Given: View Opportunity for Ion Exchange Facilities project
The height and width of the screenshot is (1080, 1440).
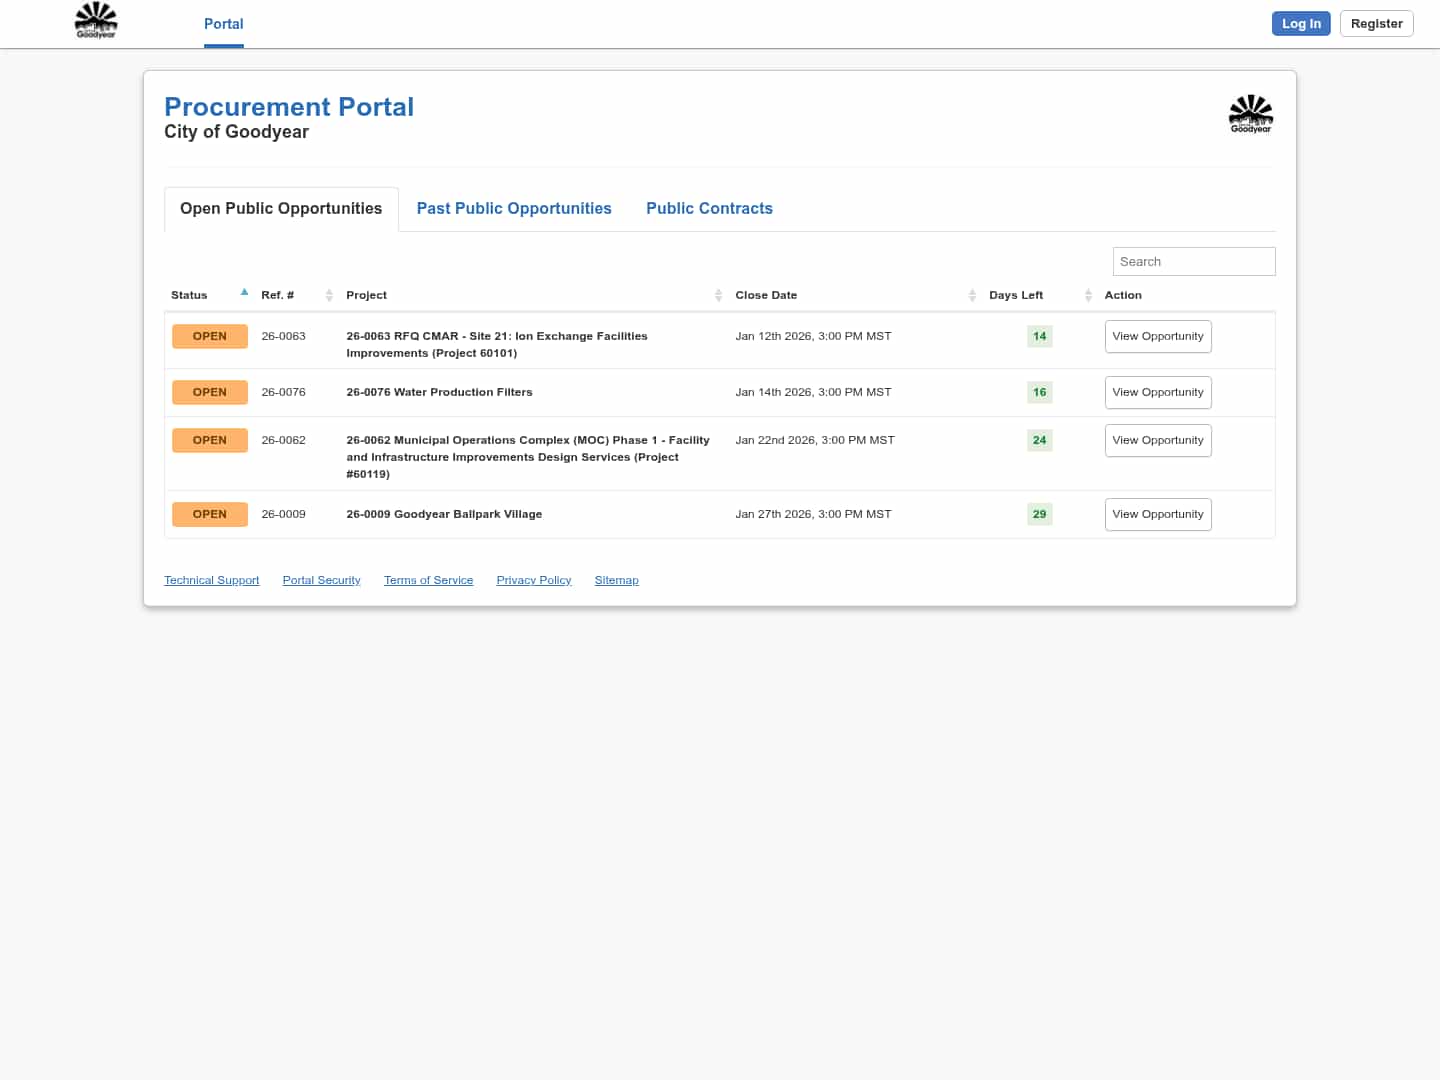Looking at the screenshot, I should tap(1157, 336).
